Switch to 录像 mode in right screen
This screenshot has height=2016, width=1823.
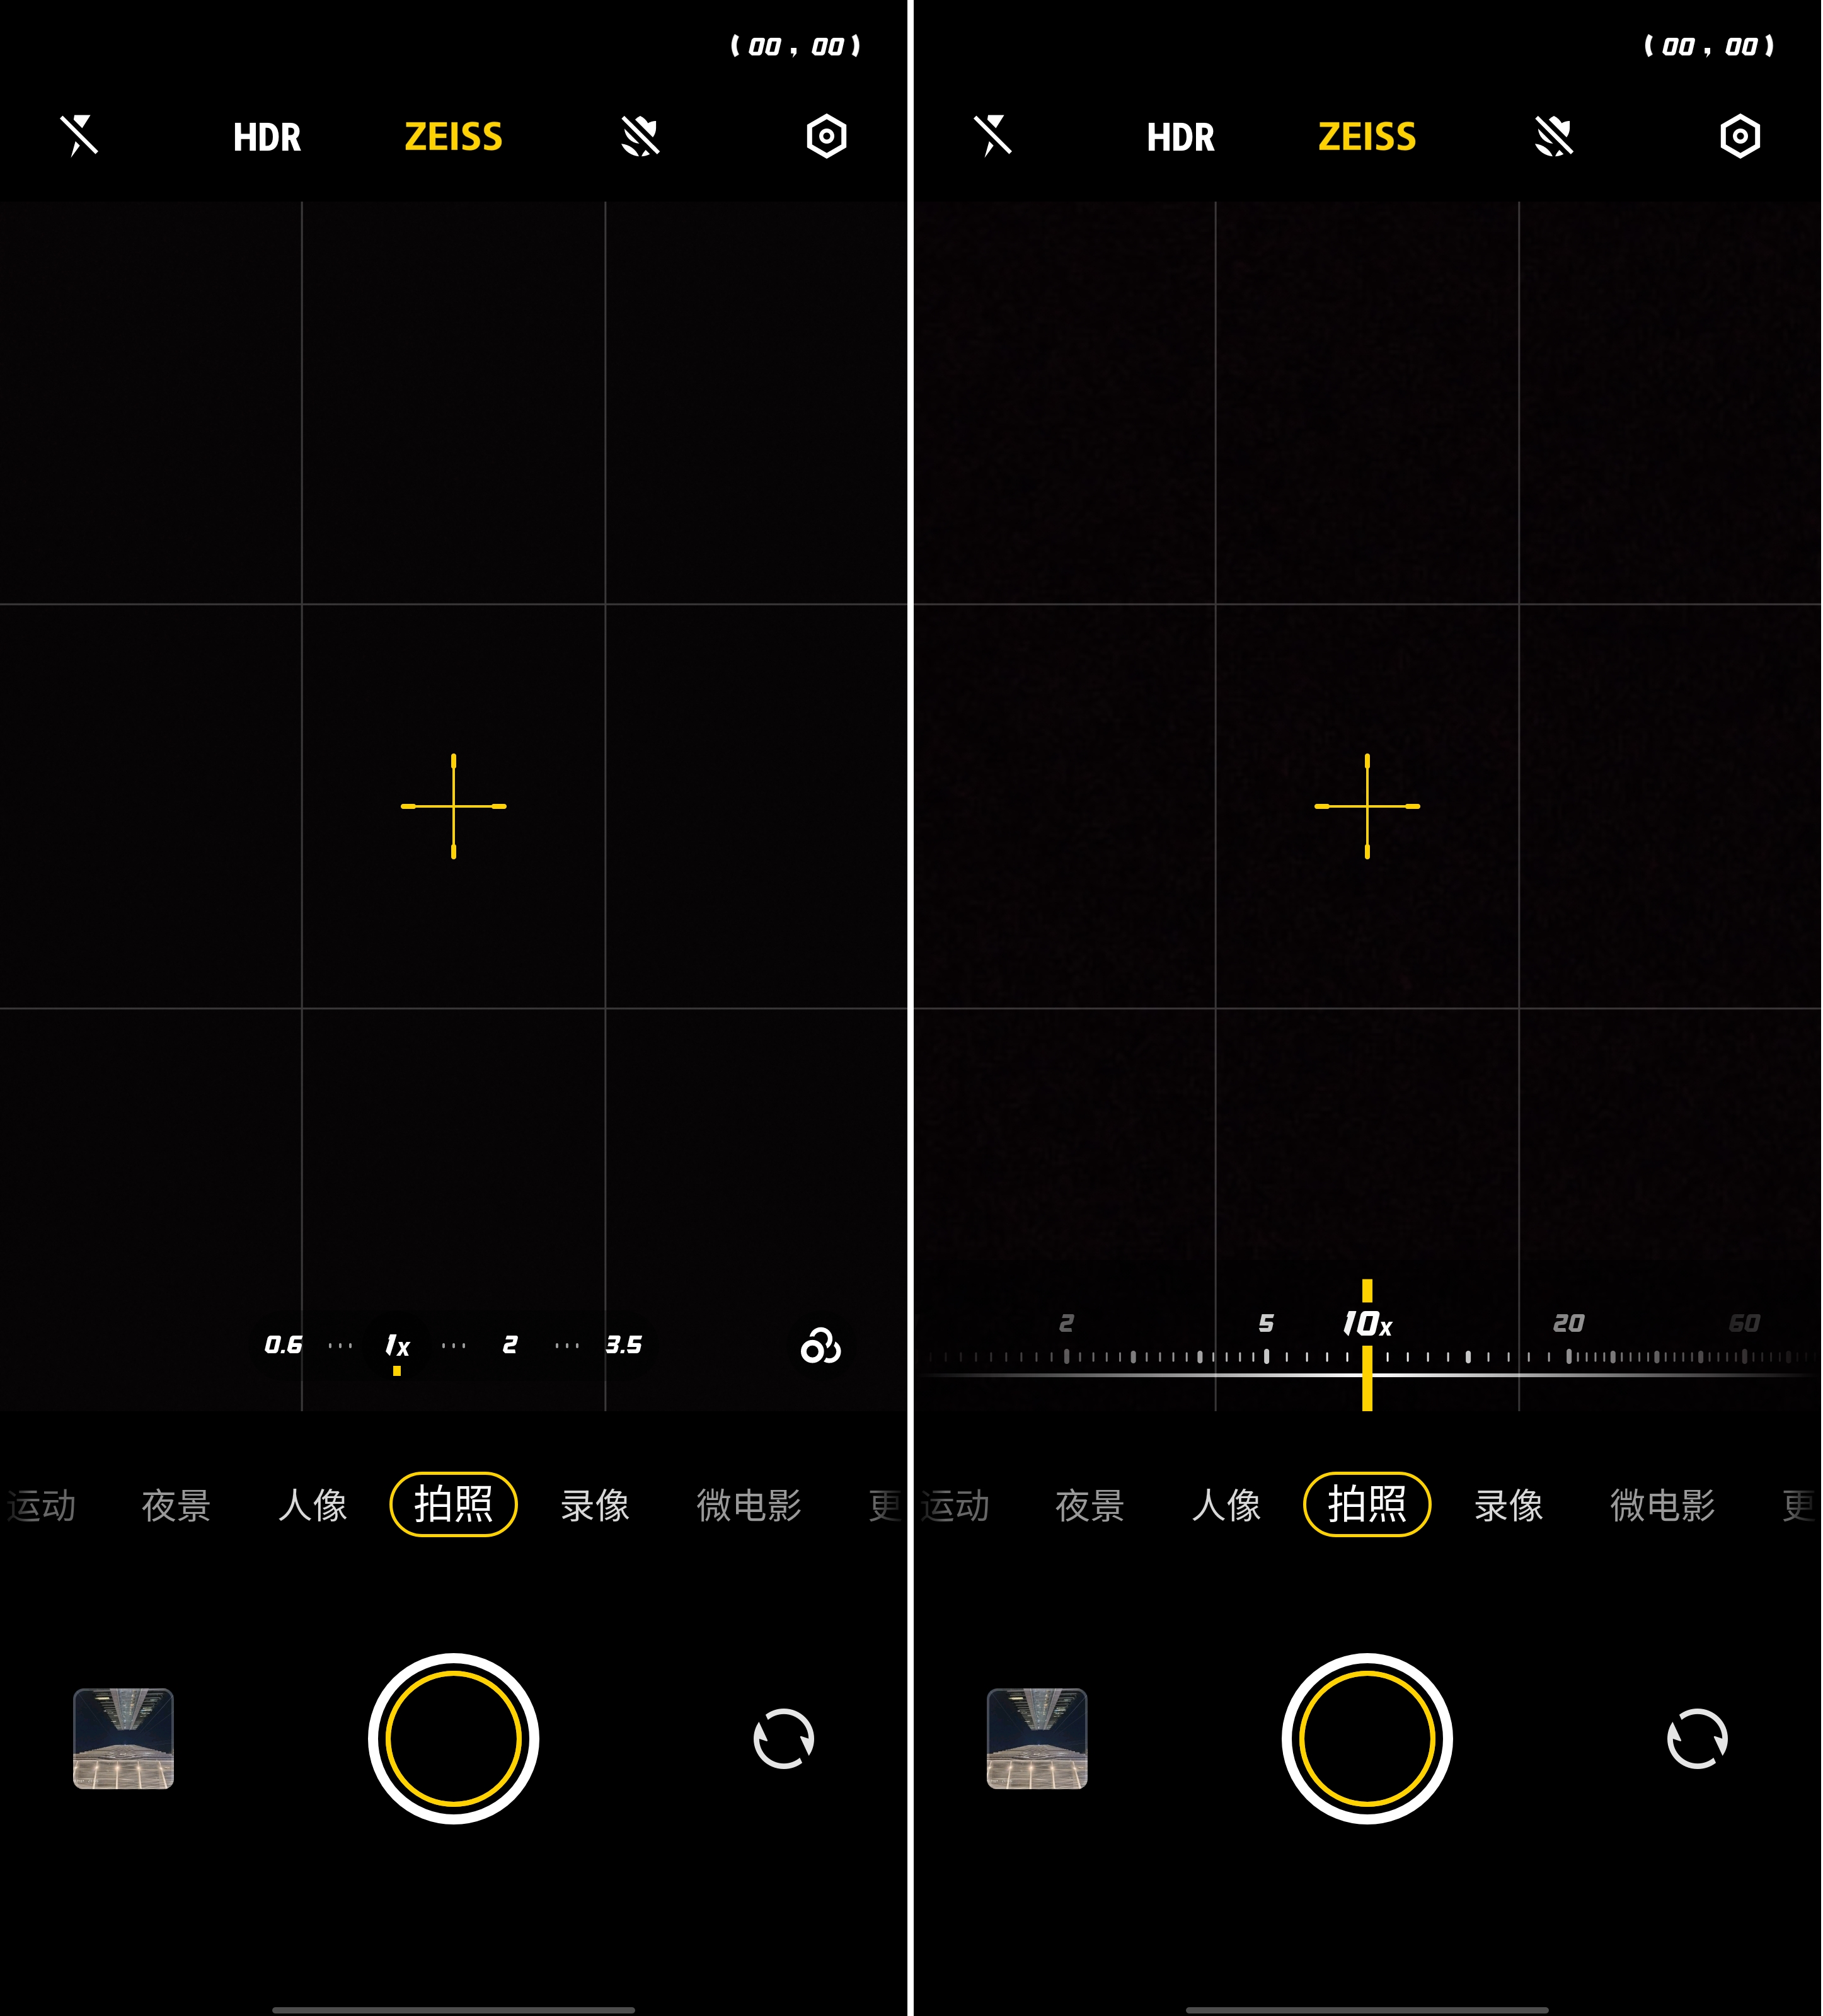(1508, 1504)
